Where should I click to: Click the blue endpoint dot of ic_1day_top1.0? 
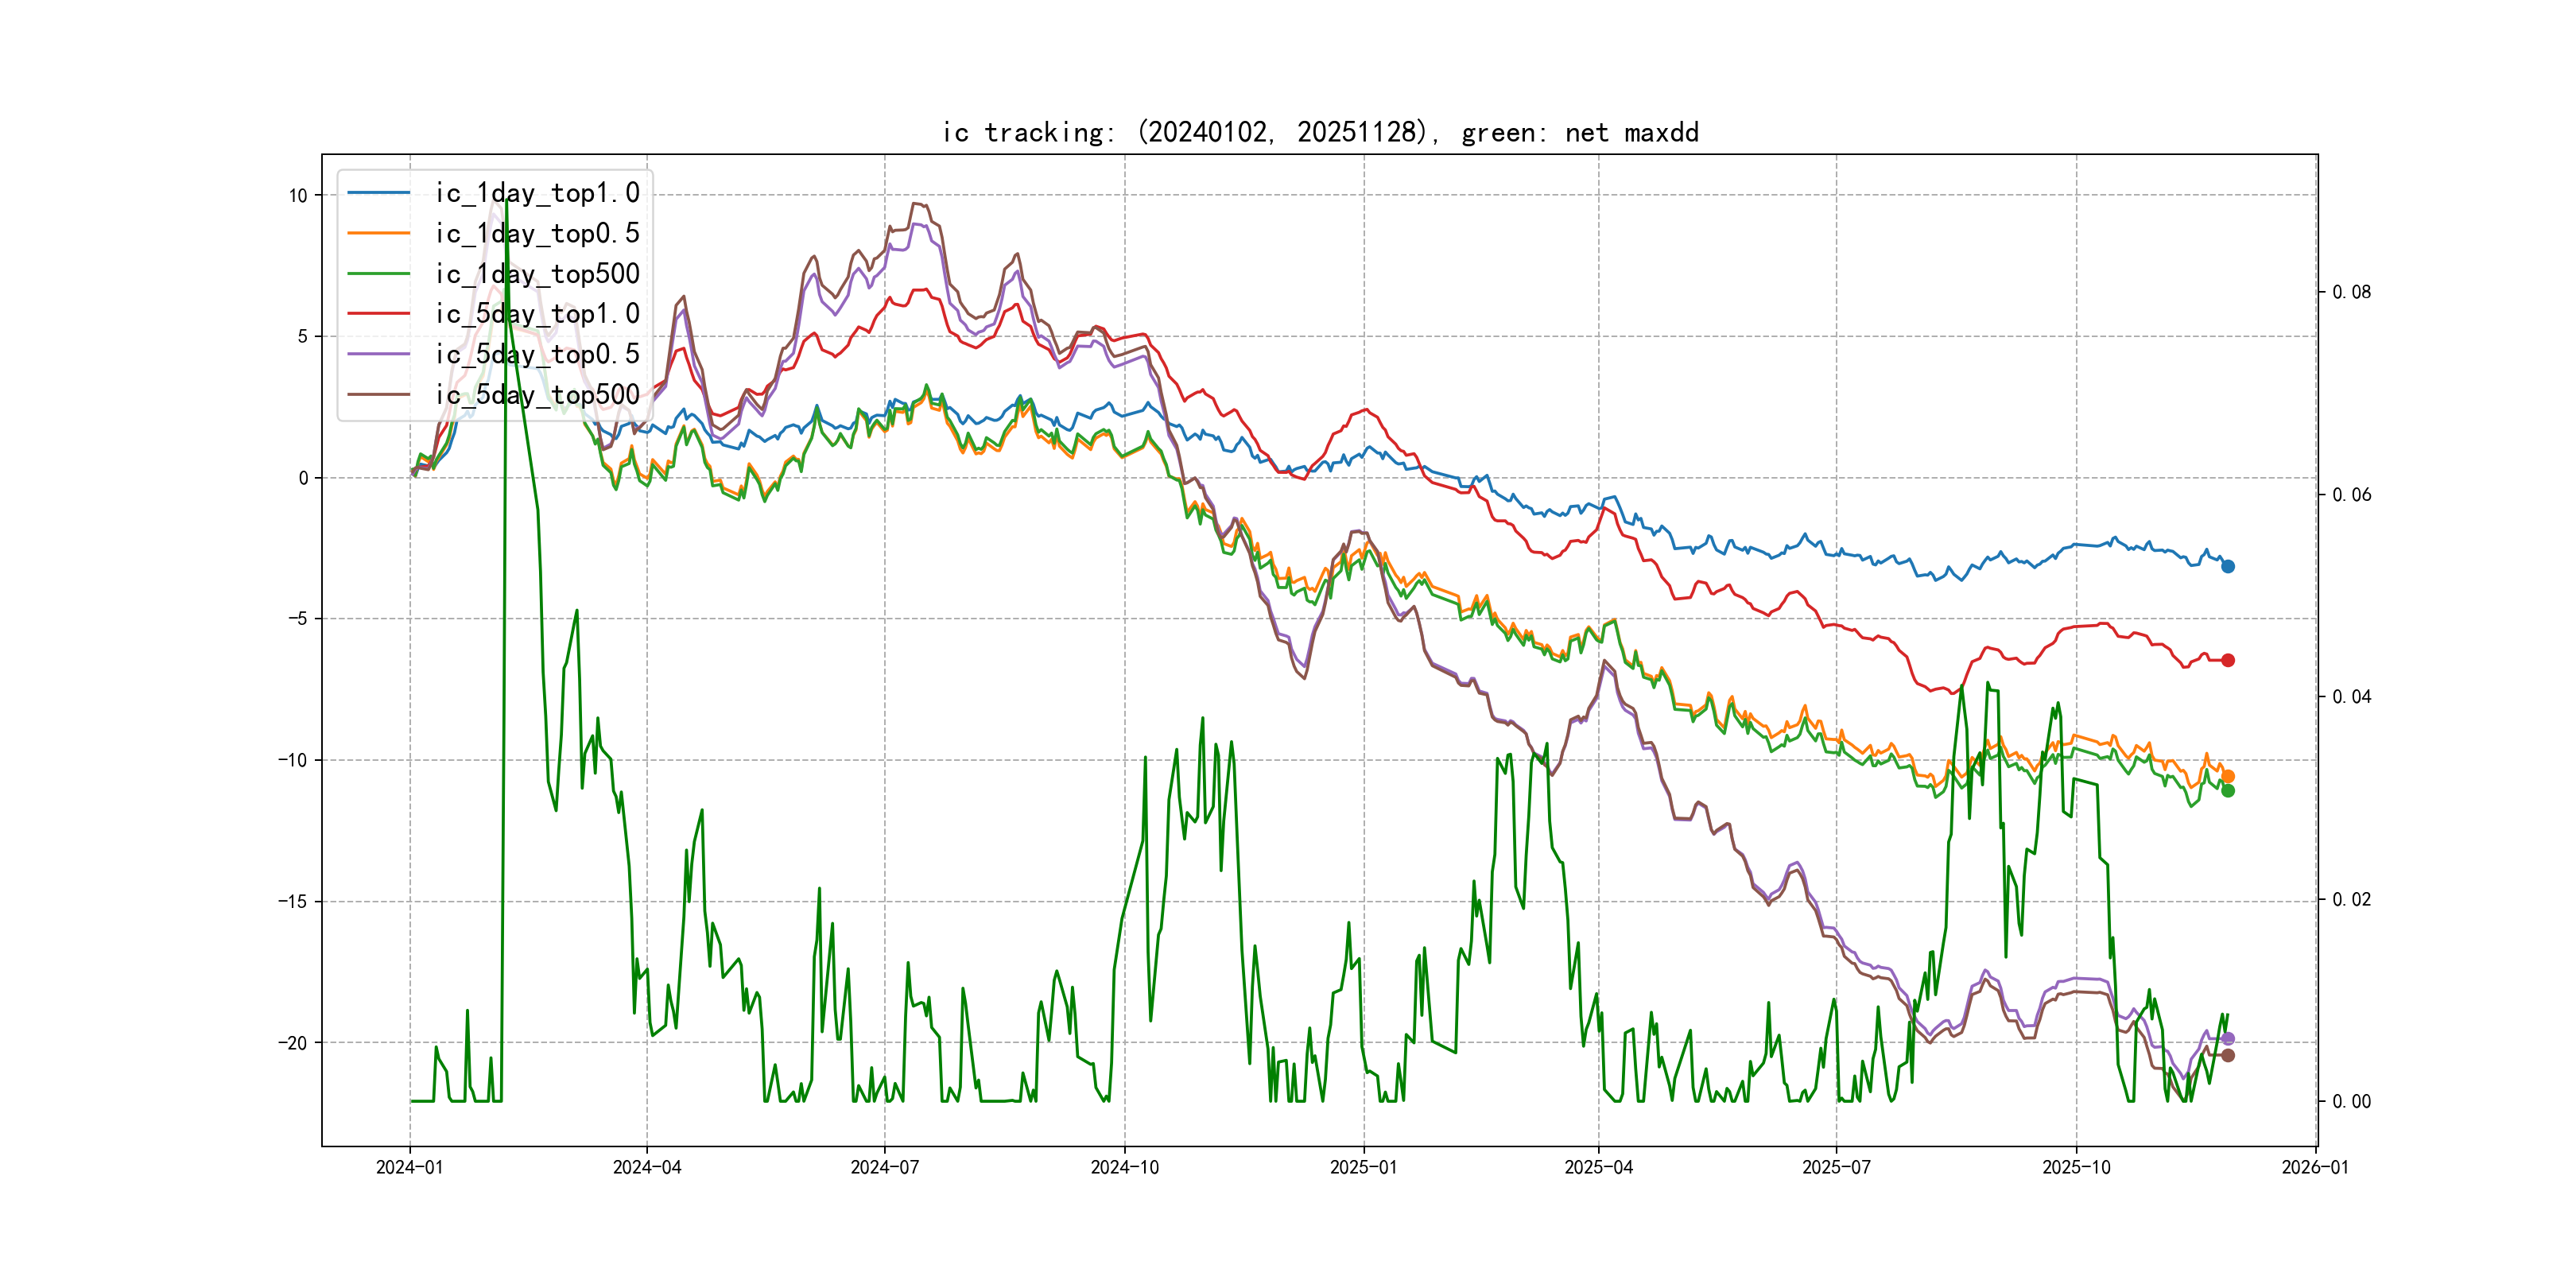pos(2228,566)
